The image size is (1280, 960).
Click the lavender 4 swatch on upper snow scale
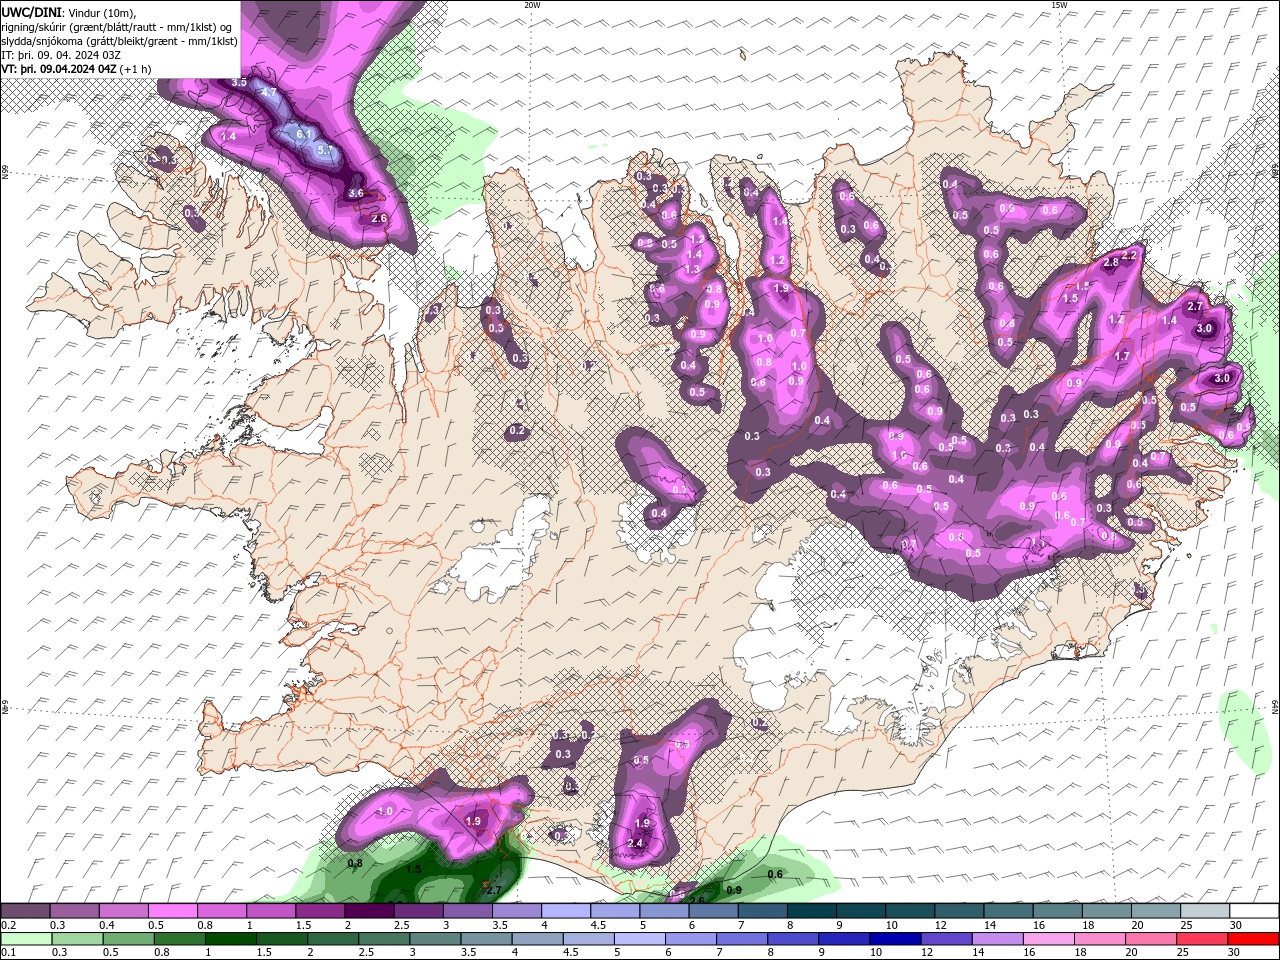click(x=565, y=911)
